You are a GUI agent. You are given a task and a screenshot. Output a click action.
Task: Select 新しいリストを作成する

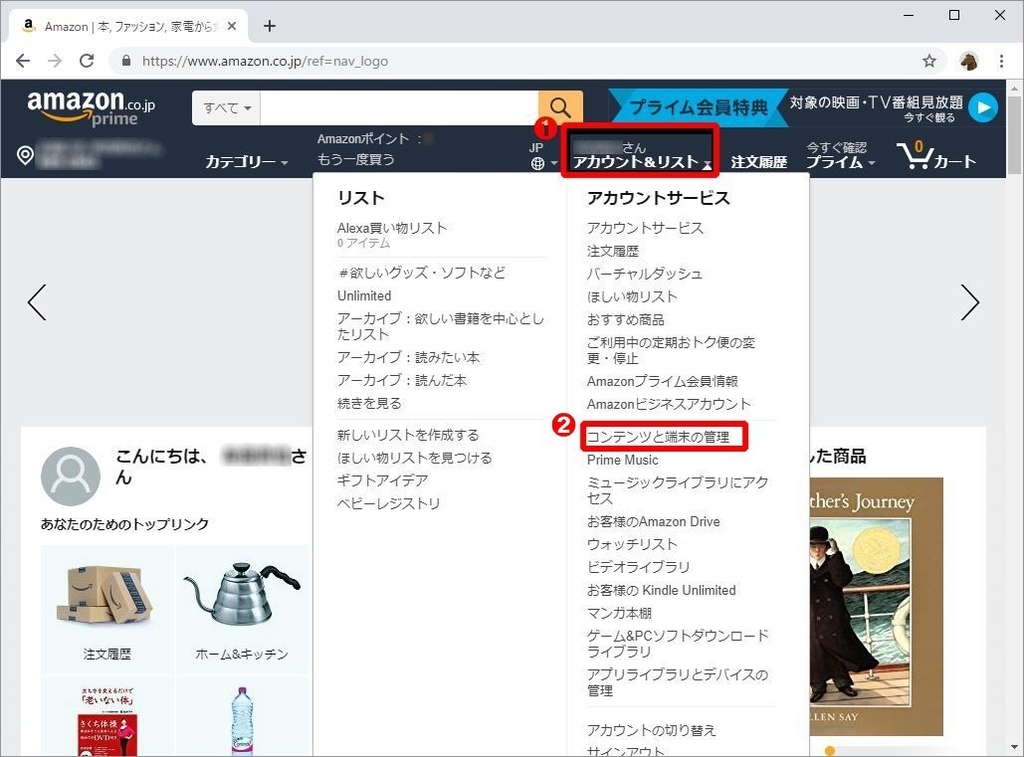pos(408,435)
